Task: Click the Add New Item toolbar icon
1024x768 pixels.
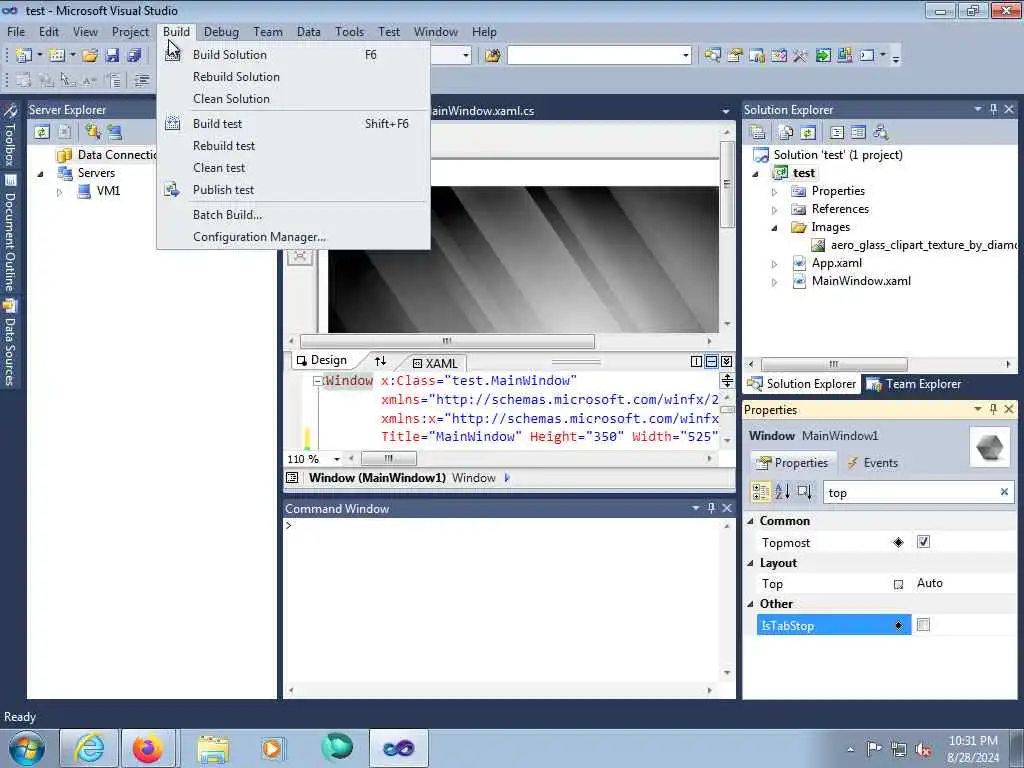Action: coord(57,56)
